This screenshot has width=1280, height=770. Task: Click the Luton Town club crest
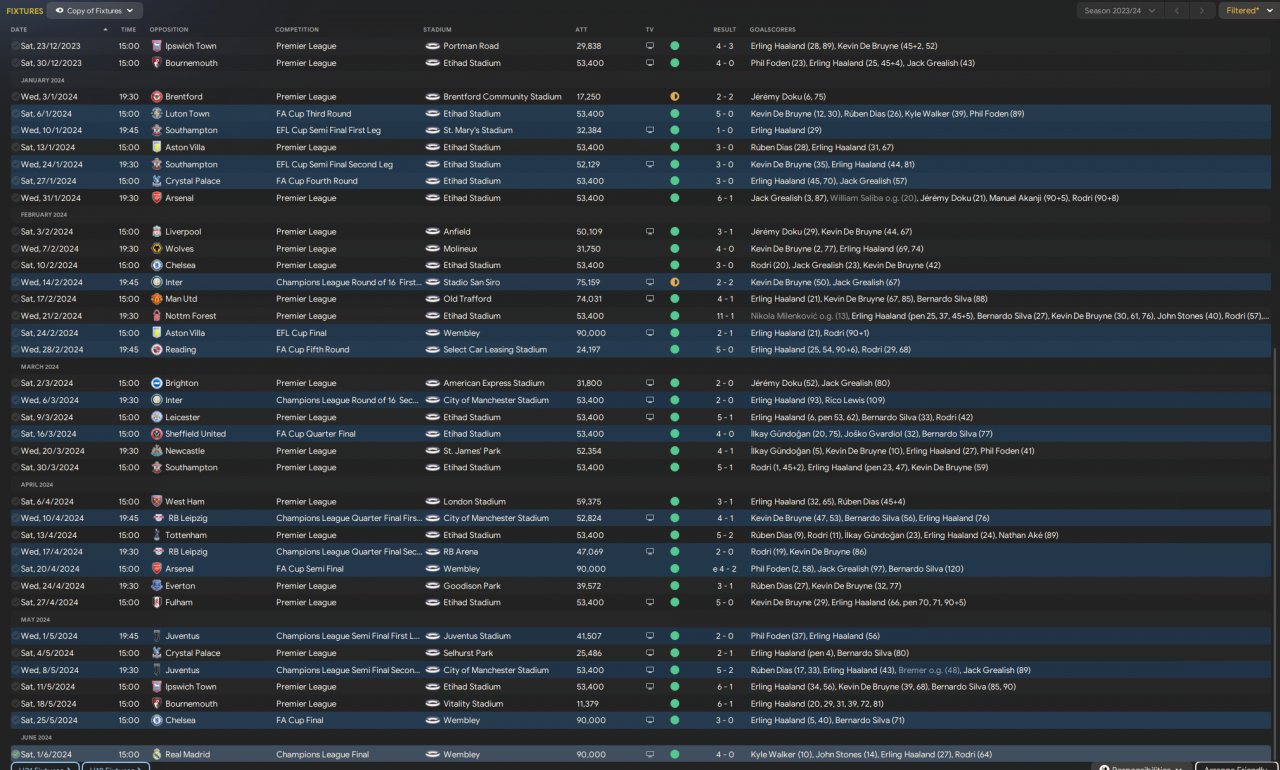157,114
